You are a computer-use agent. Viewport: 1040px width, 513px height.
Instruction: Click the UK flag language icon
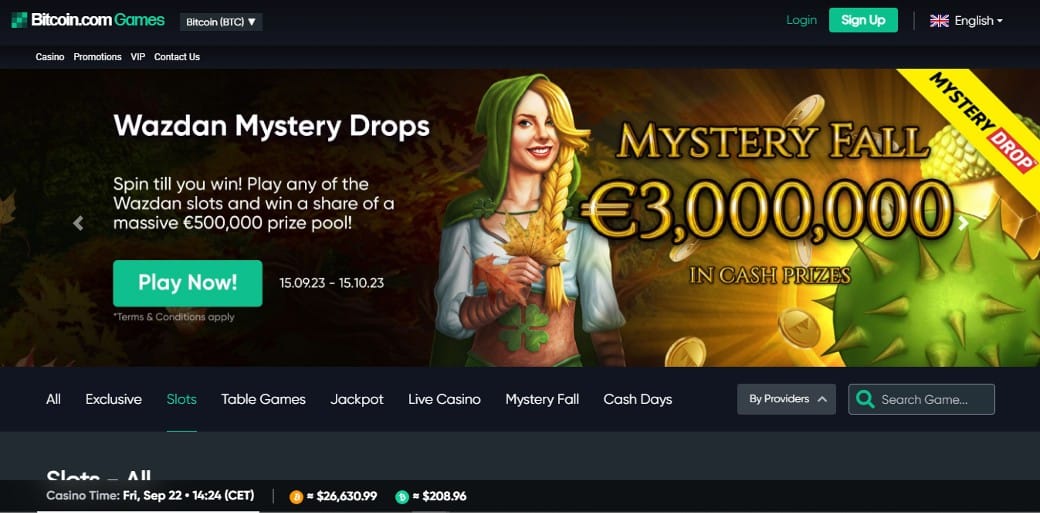pyautogui.click(x=939, y=21)
